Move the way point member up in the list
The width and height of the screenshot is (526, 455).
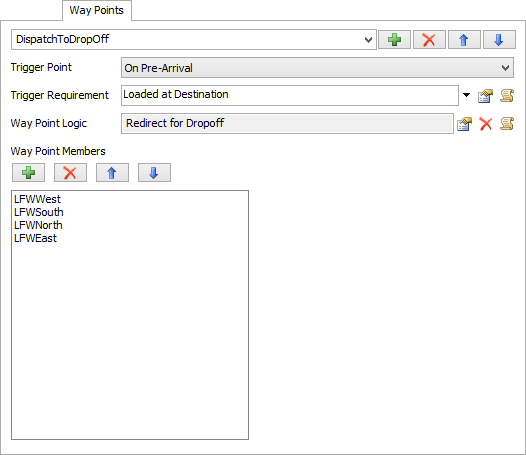point(112,172)
